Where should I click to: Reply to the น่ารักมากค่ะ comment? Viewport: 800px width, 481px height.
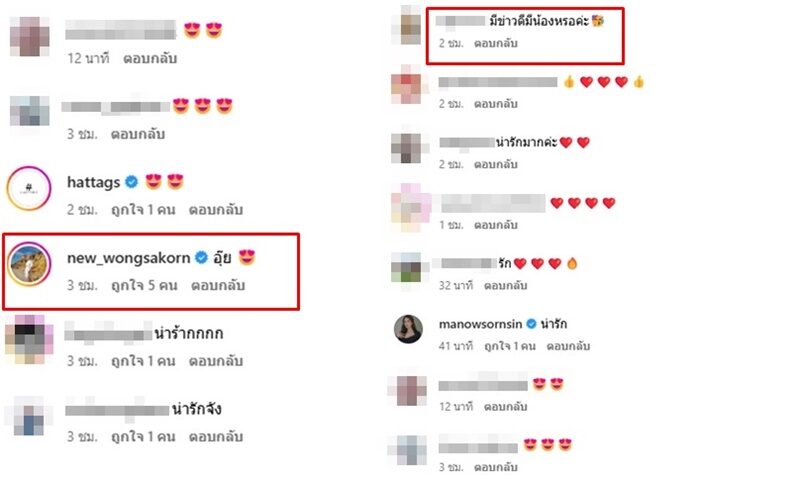[x=495, y=165]
